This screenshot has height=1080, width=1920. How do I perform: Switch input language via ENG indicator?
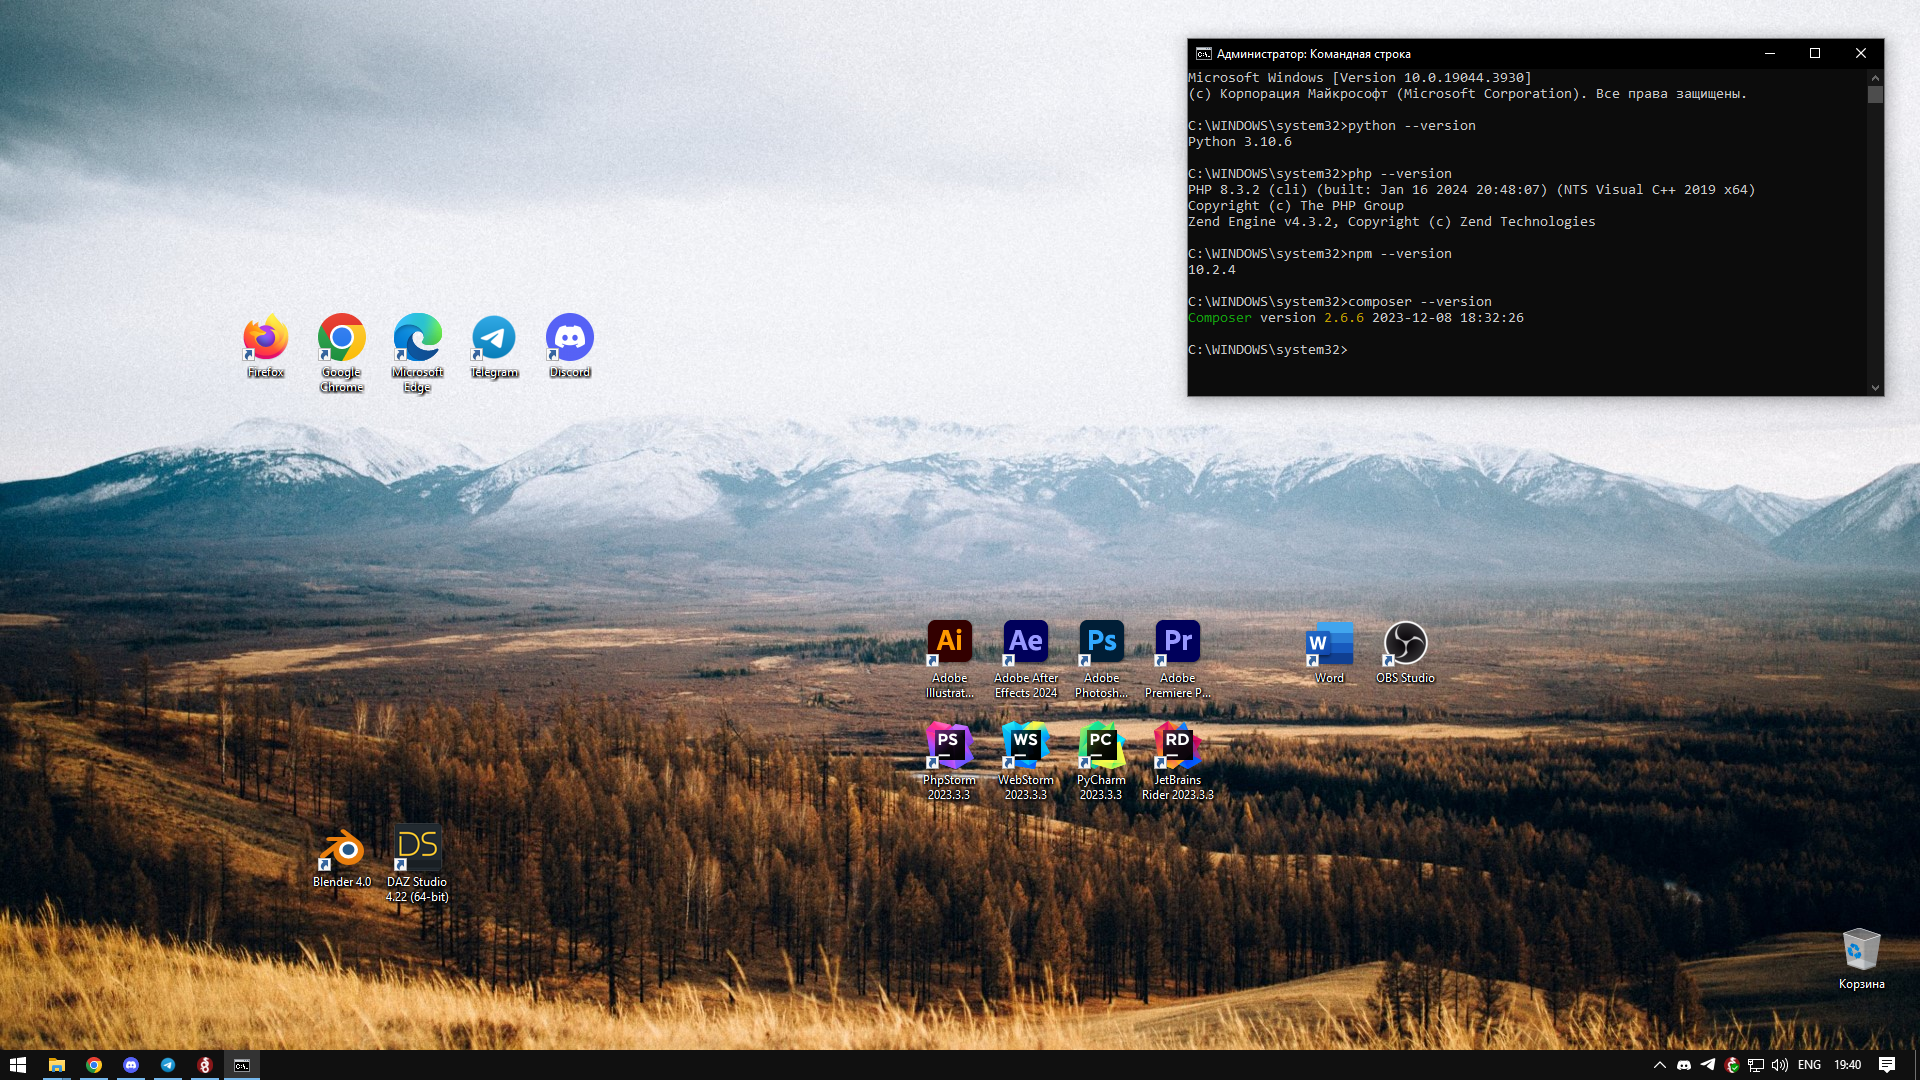(x=1809, y=1065)
